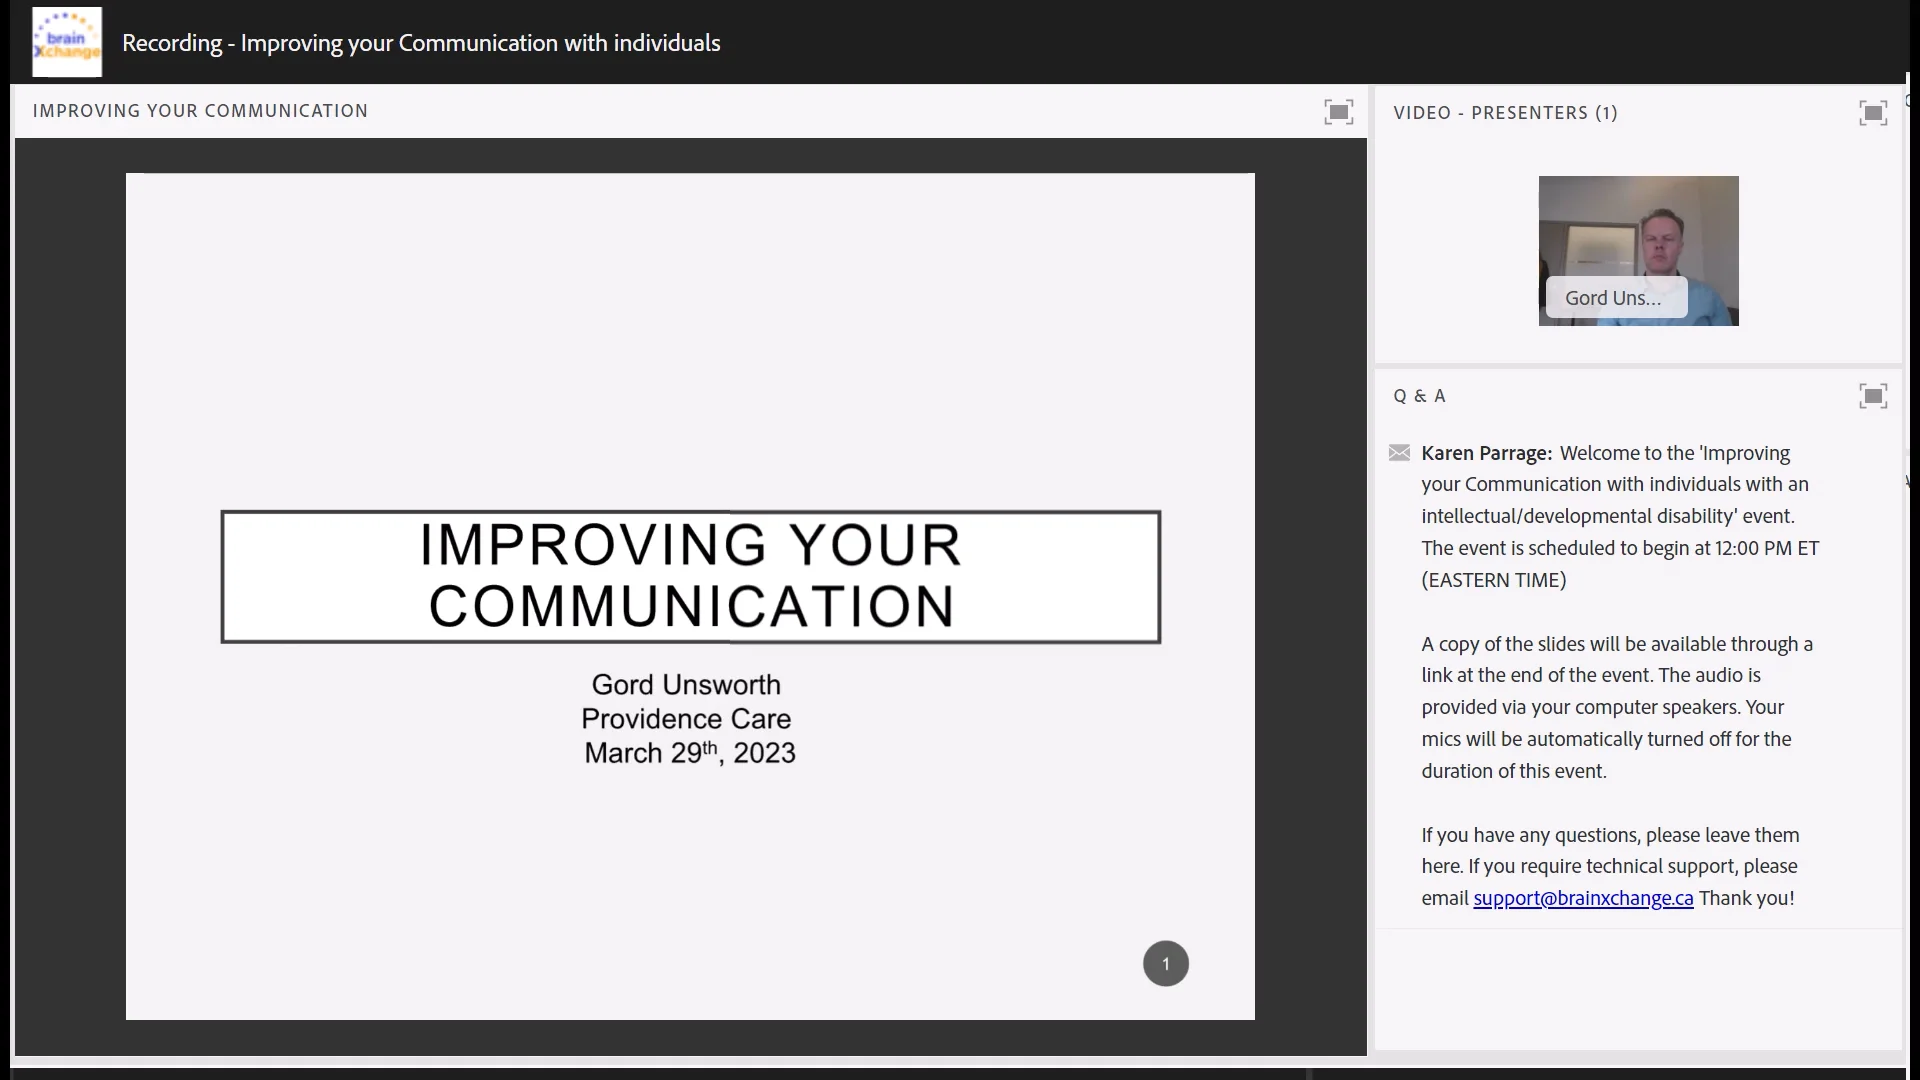Select the IMPROVING YOUR COMMUNICATION header

(201, 110)
